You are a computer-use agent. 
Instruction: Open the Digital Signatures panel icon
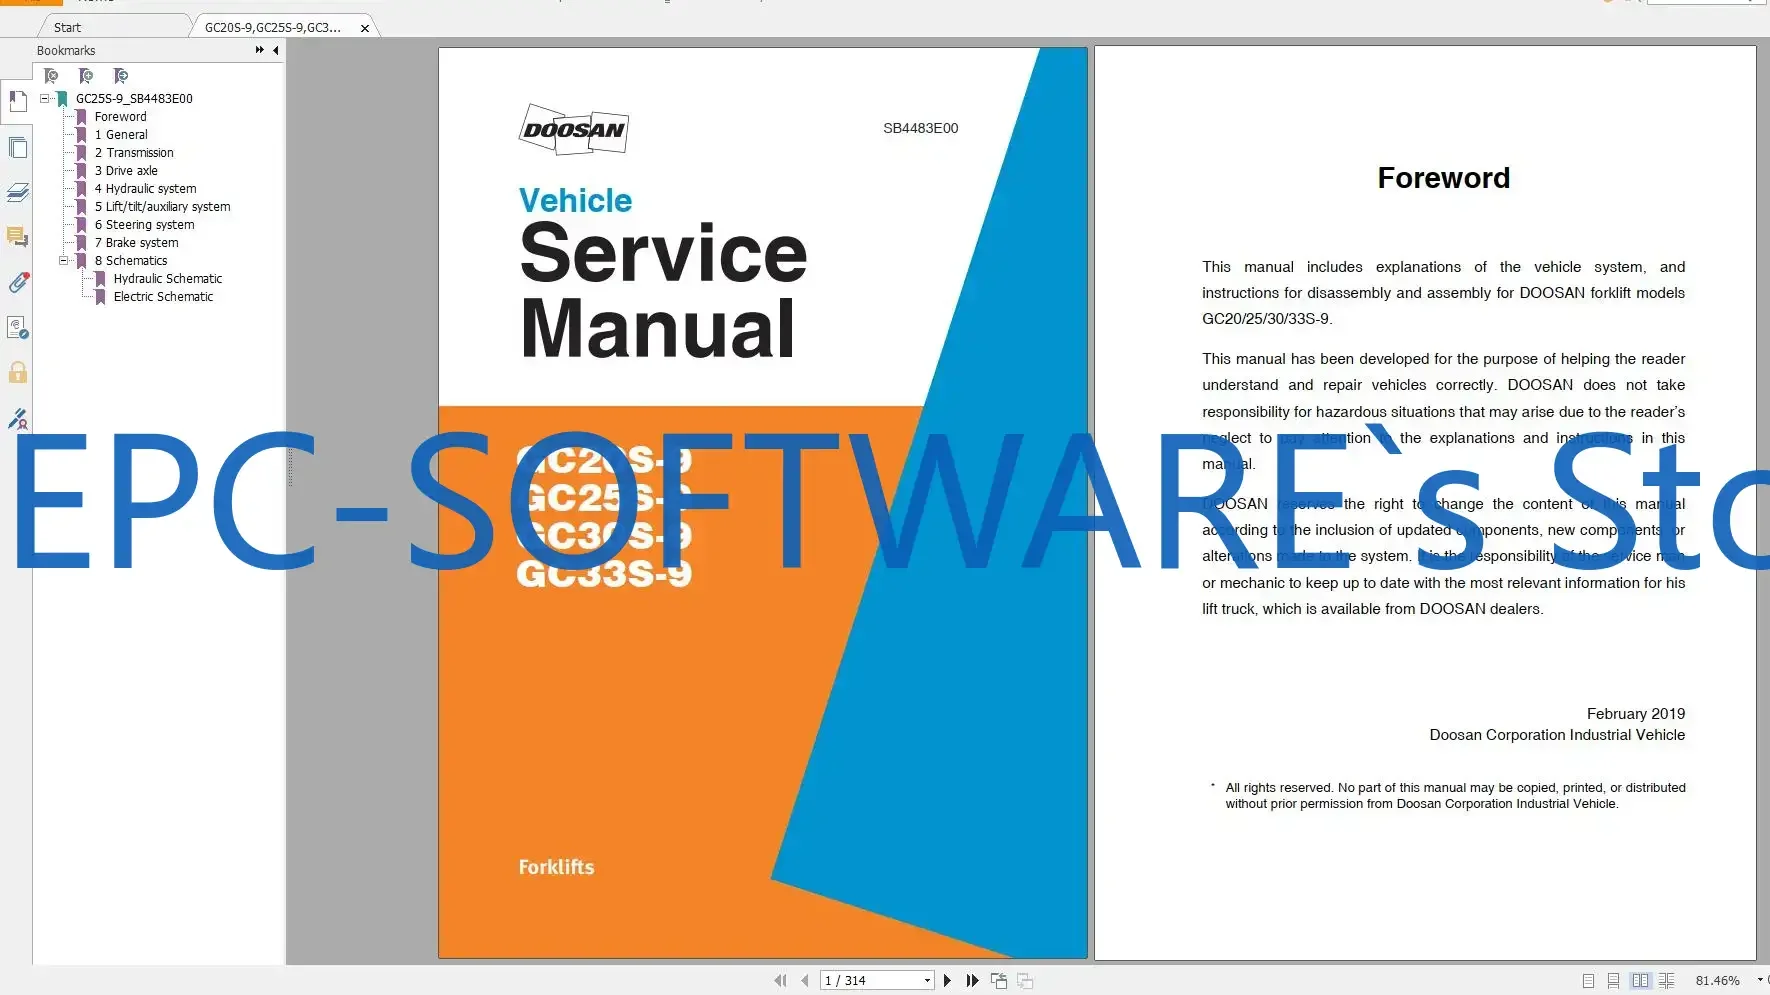point(17,328)
